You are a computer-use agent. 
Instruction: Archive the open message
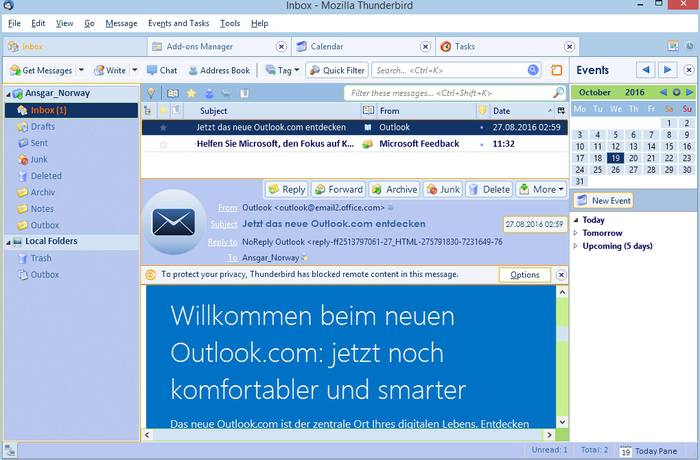point(395,189)
